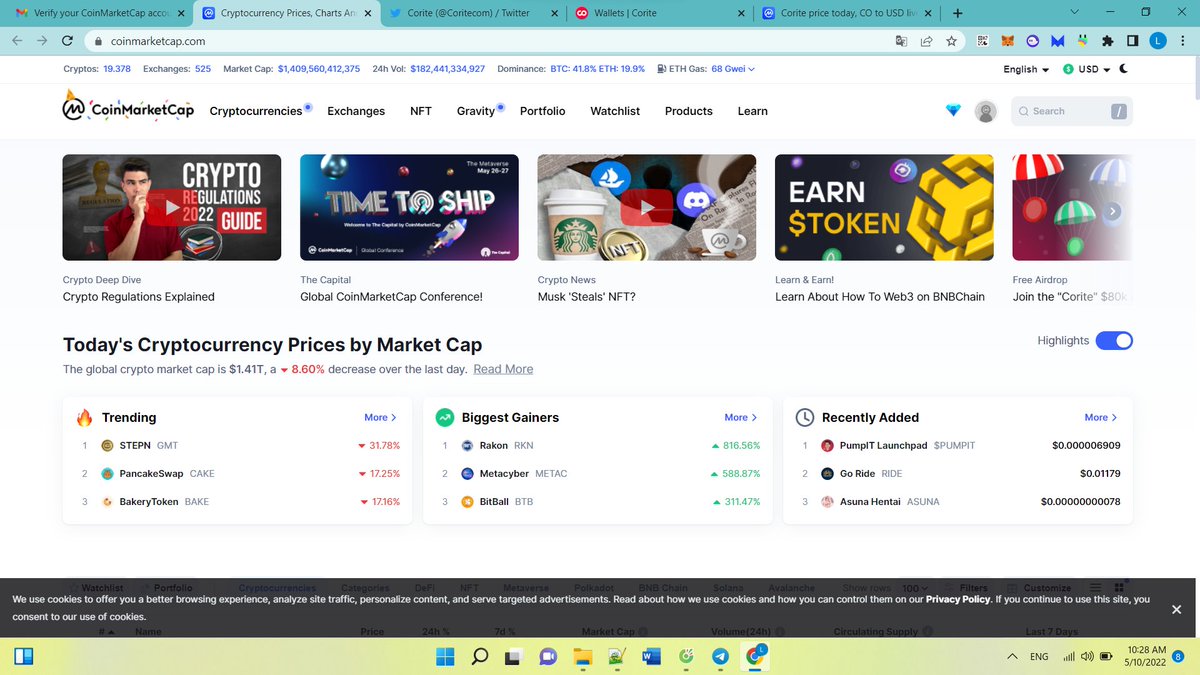This screenshot has width=1200, height=675.
Task: Toggle the Highlights switch off
Action: (x=1114, y=341)
